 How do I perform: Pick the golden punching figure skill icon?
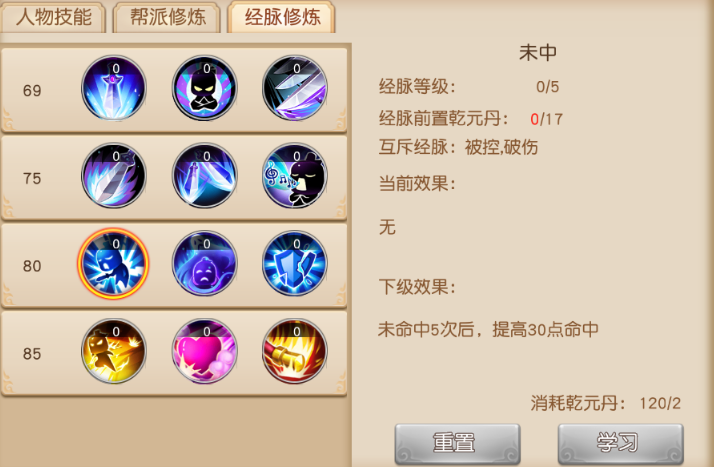click(114, 351)
